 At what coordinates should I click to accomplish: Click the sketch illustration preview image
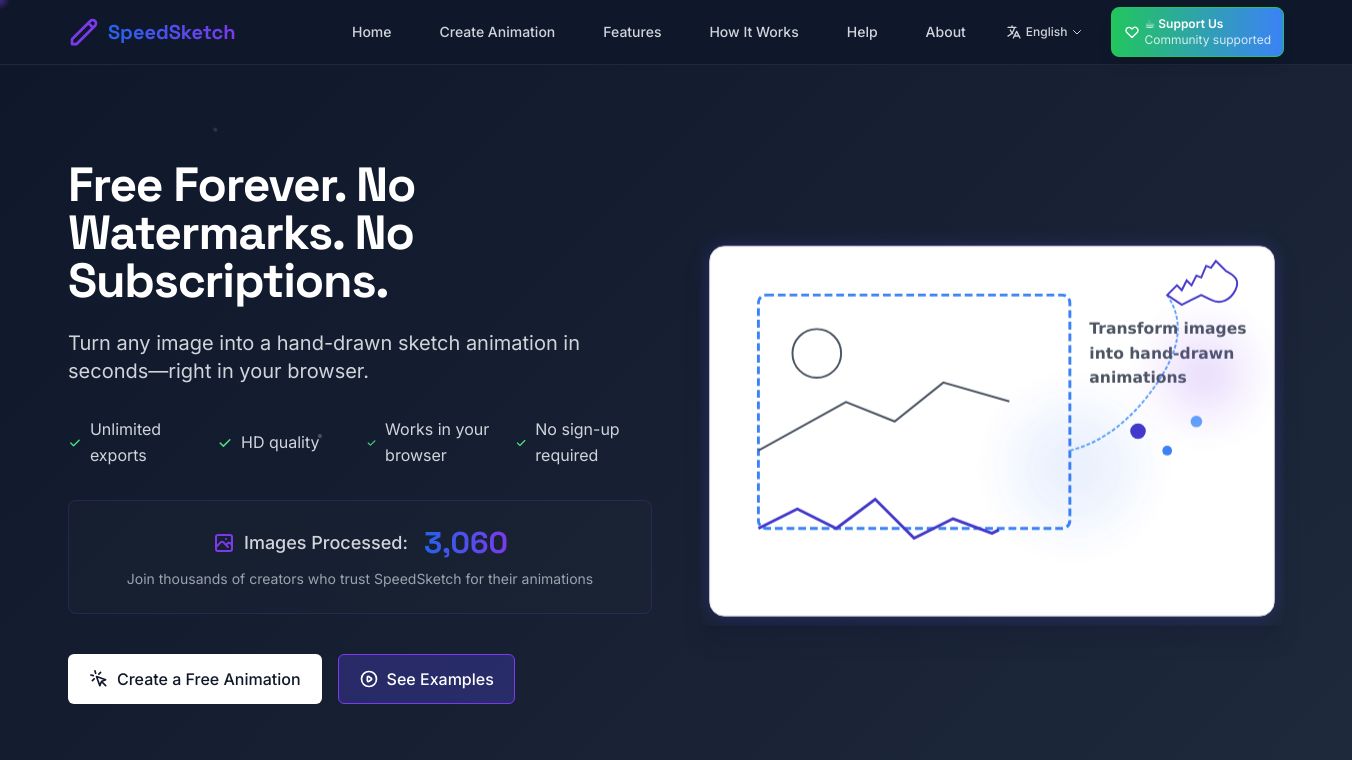(x=992, y=431)
